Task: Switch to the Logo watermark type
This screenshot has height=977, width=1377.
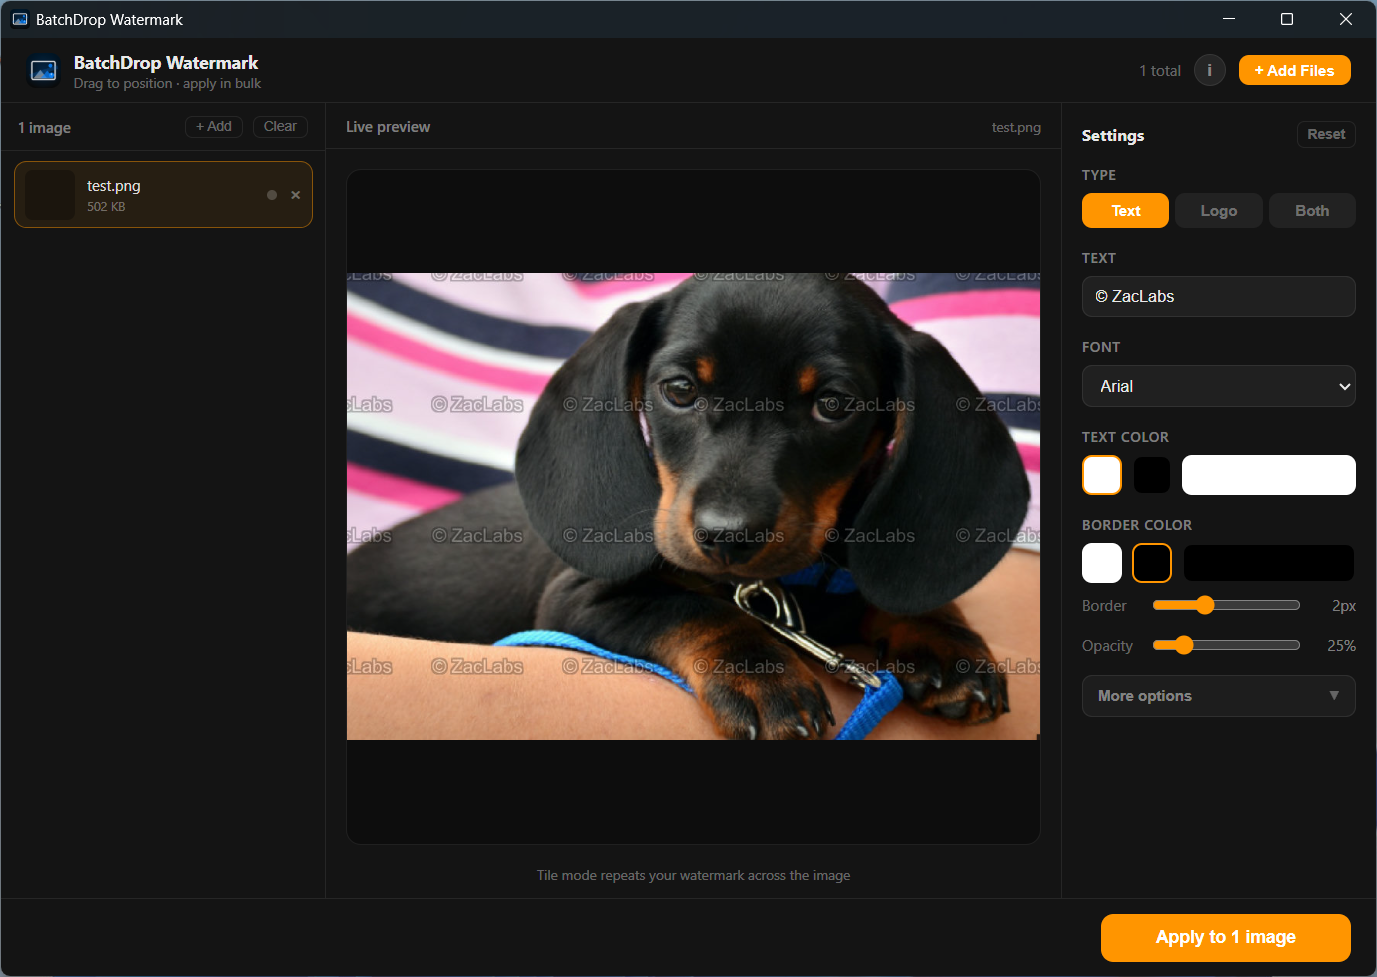Action: click(x=1218, y=211)
